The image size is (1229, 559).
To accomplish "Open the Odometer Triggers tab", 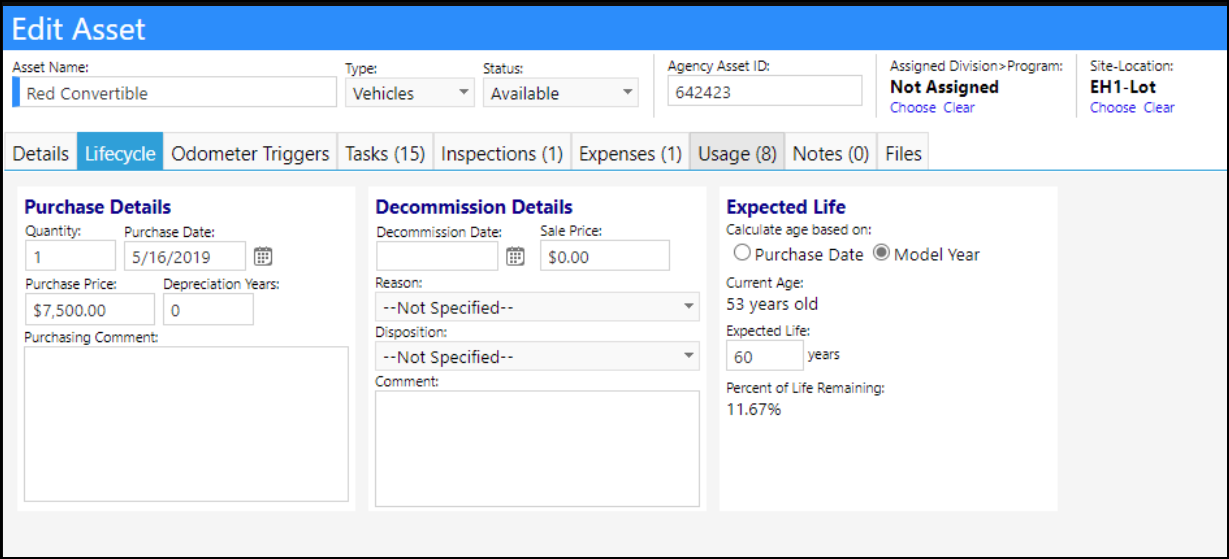I will (250, 154).
